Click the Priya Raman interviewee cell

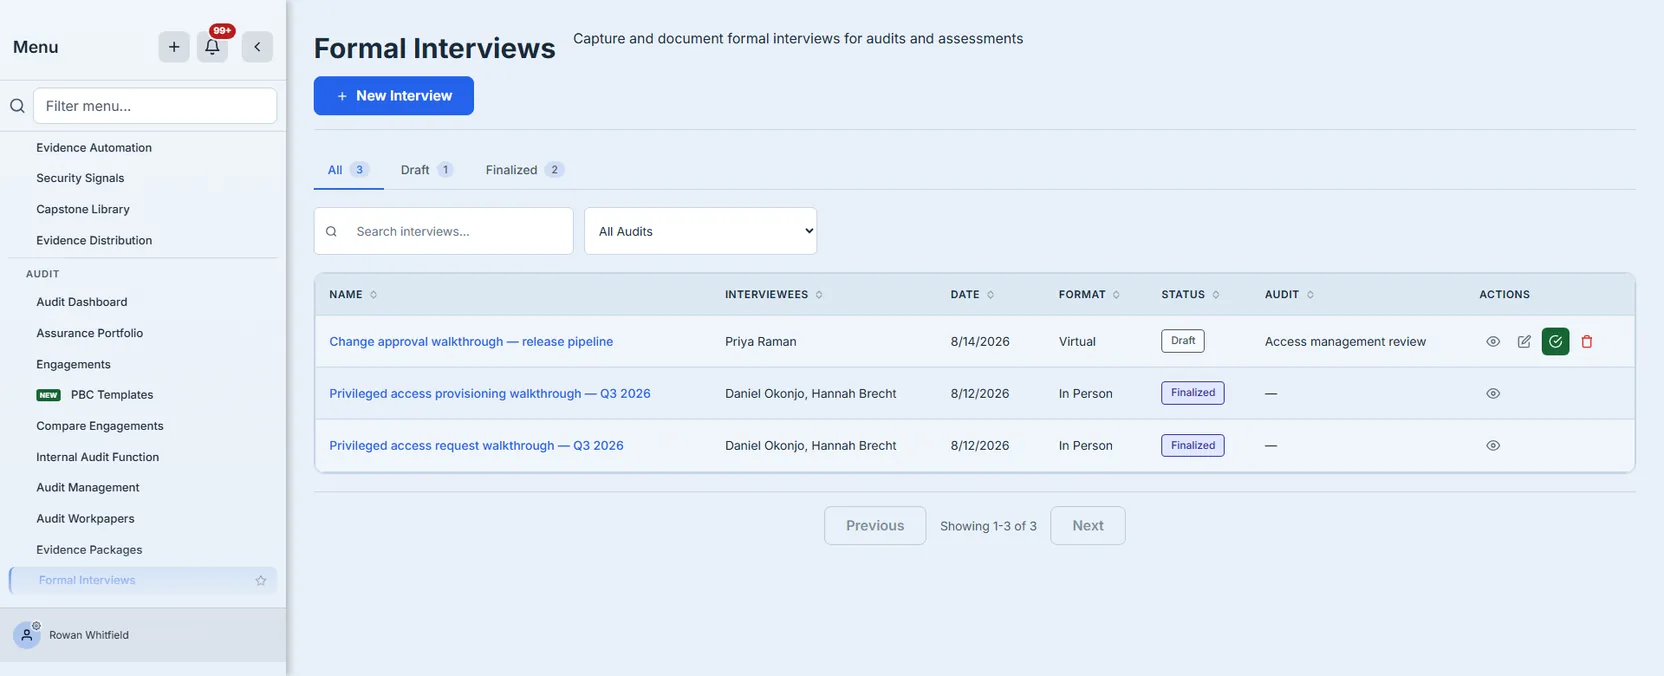(x=761, y=342)
